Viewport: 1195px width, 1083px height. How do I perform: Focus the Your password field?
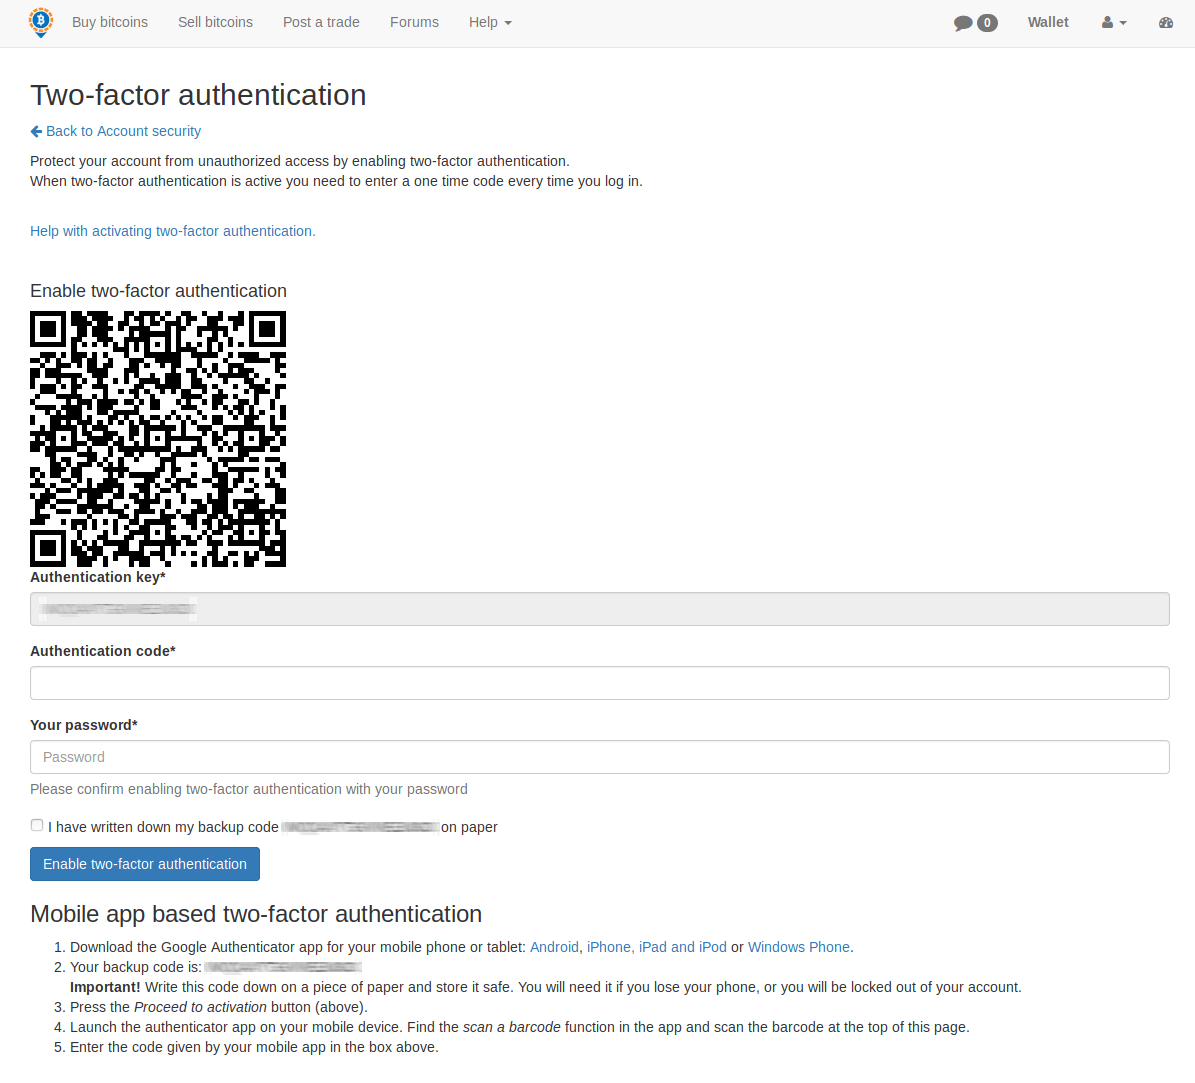click(599, 757)
